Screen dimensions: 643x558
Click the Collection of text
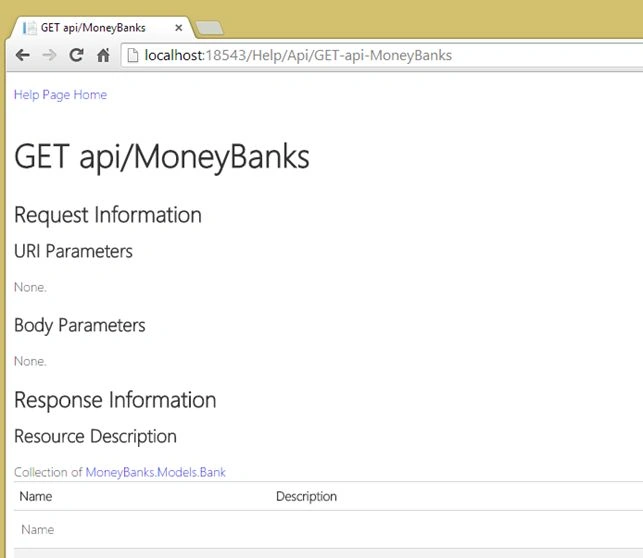pyautogui.click(x=48, y=472)
